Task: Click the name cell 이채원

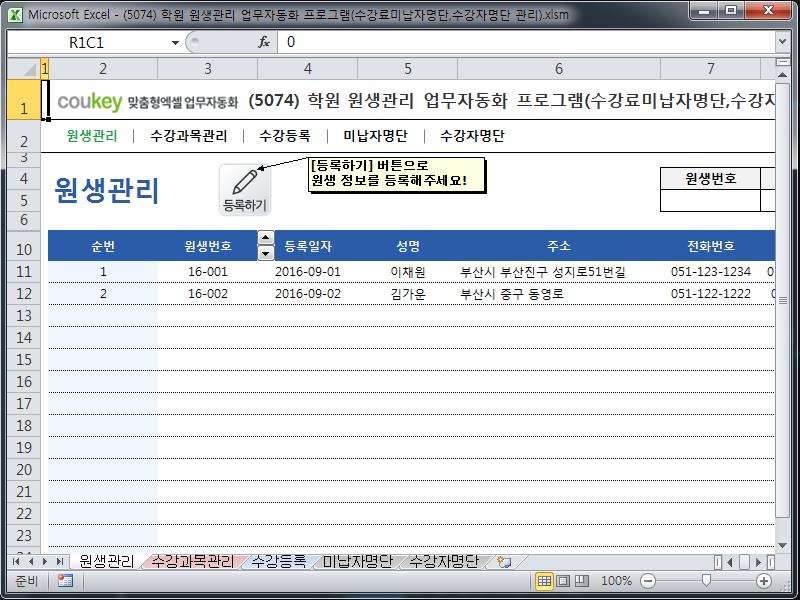Action: 408,271
